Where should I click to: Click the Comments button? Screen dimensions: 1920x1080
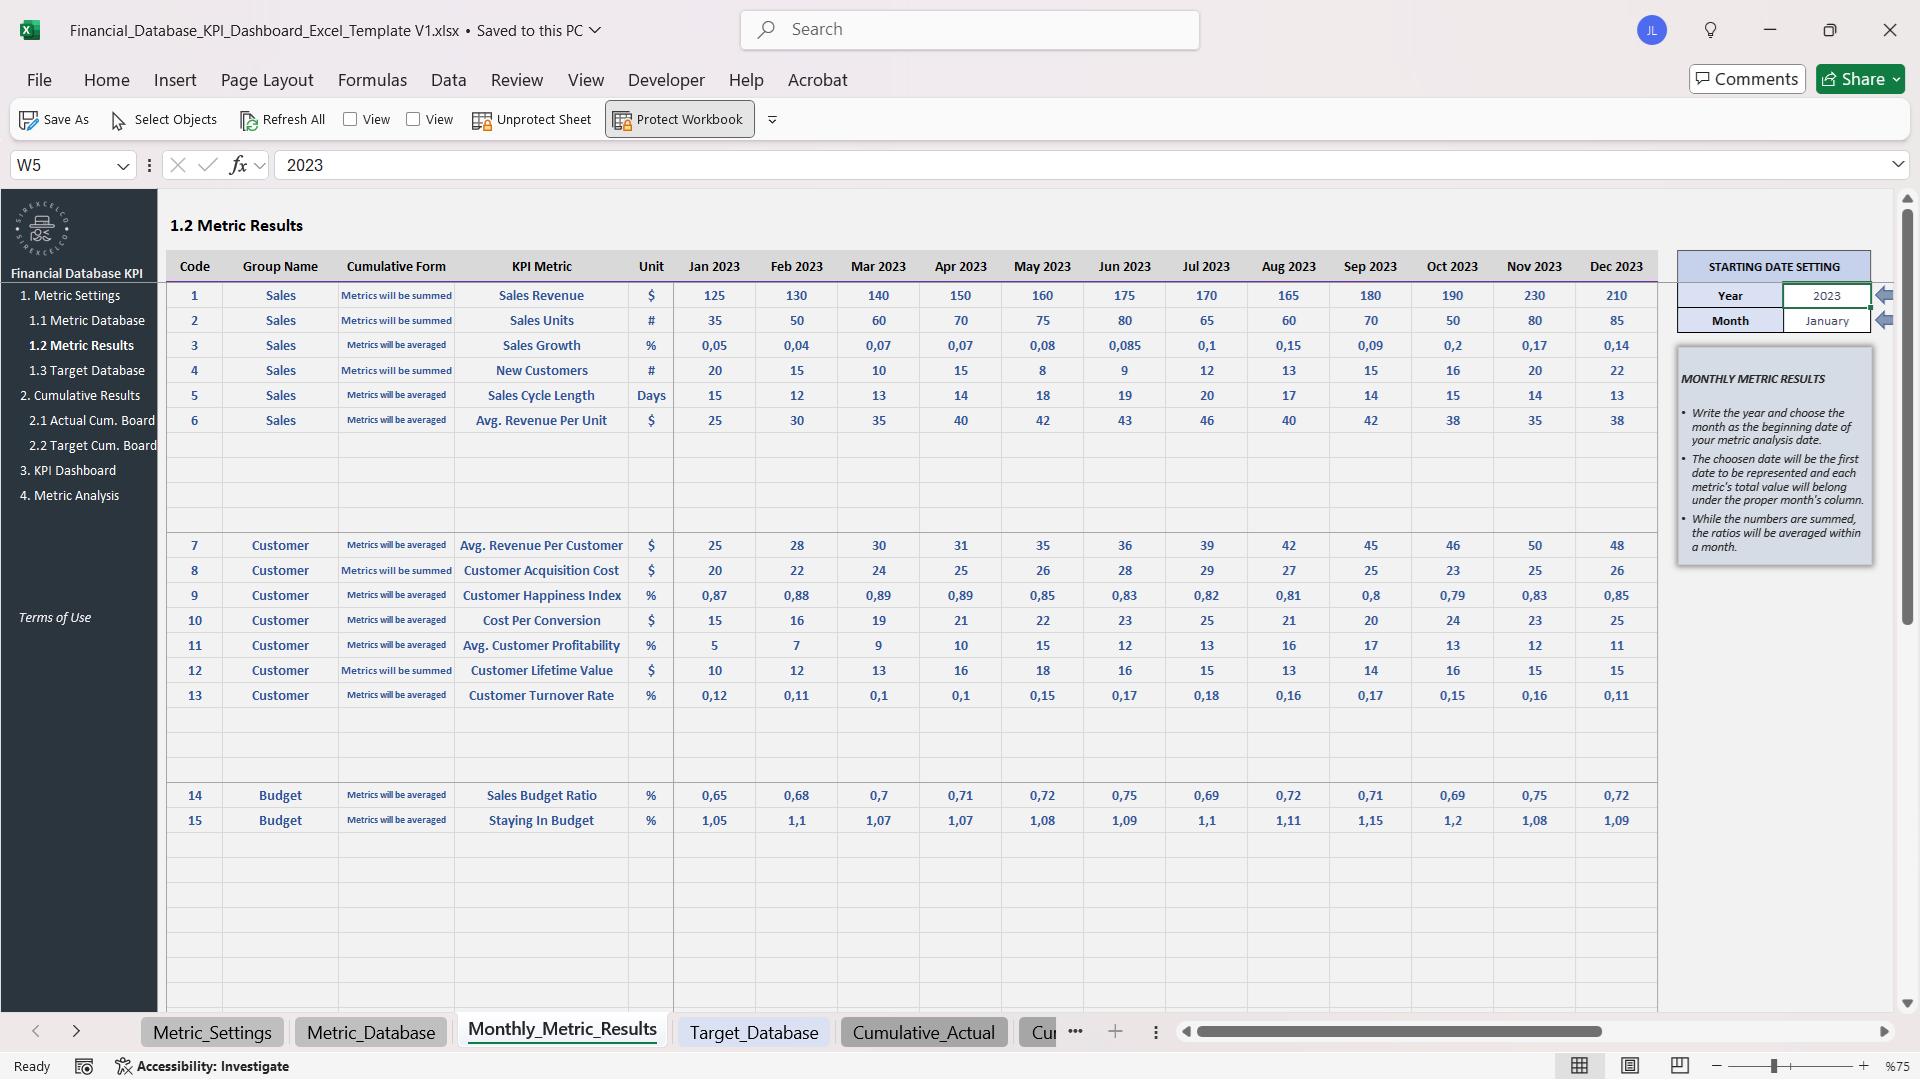[1745, 78]
